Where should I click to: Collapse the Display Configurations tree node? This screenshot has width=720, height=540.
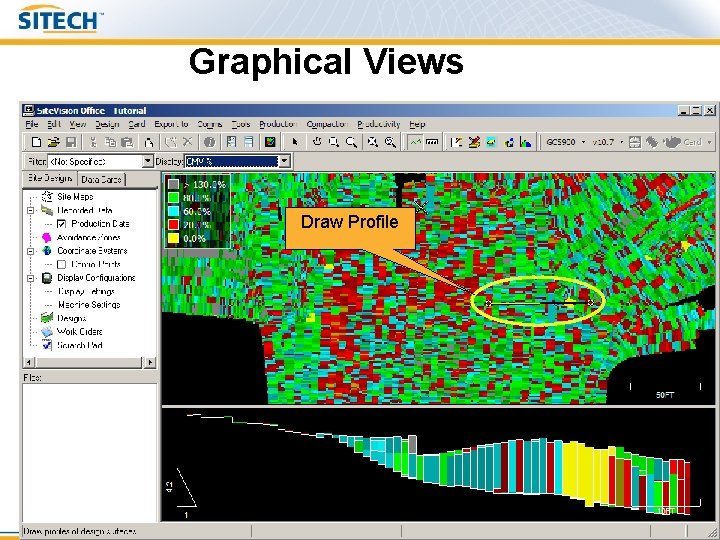(31, 278)
